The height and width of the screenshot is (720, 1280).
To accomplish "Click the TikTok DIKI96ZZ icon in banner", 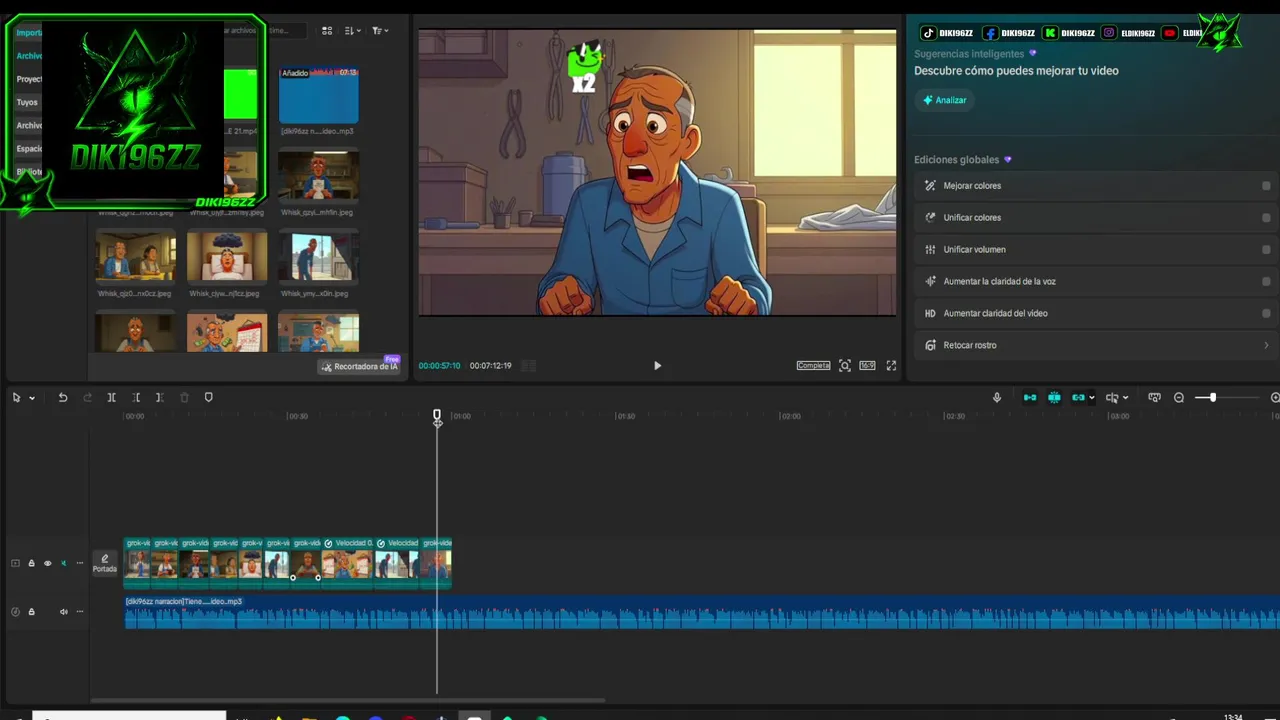I will coord(928,33).
